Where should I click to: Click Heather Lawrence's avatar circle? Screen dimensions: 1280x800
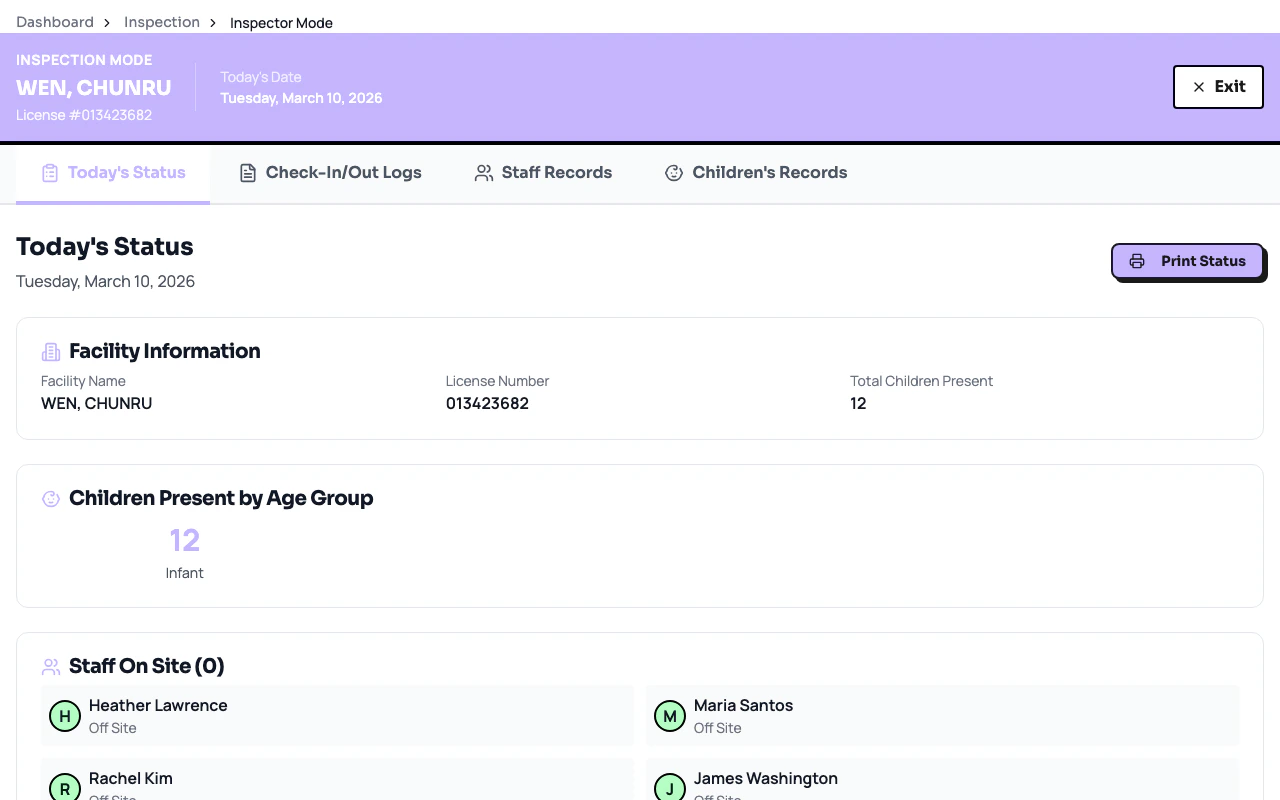tap(65, 716)
